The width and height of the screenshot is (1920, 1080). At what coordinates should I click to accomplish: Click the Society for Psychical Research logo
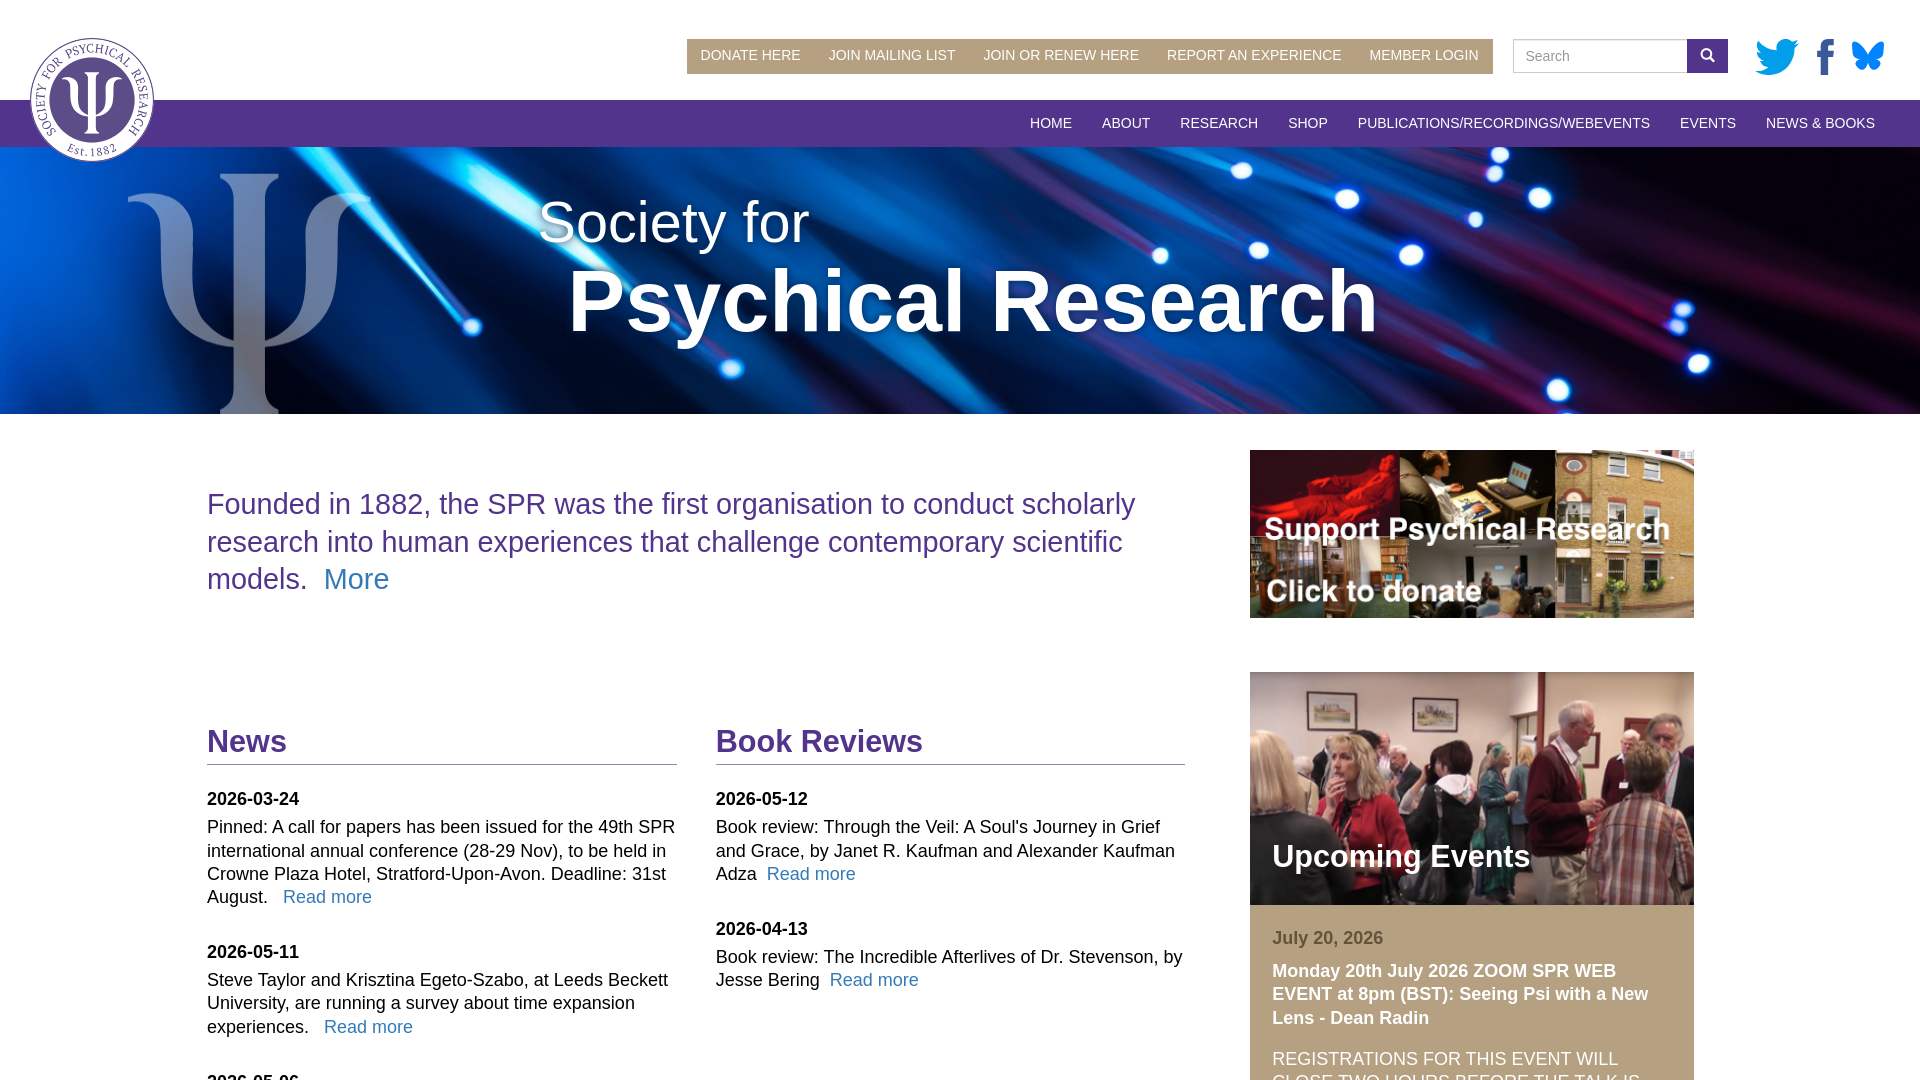click(x=92, y=100)
